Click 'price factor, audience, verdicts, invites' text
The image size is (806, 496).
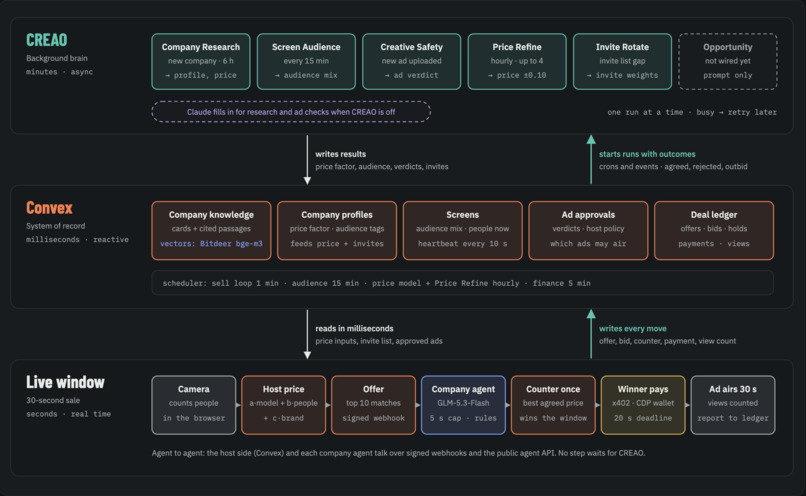(382, 167)
